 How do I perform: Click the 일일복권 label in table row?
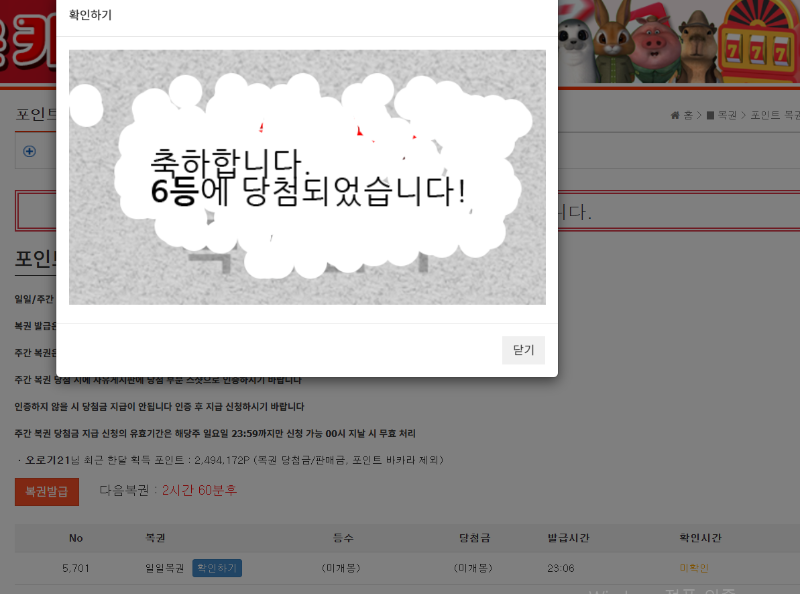[x=165, y=568]
